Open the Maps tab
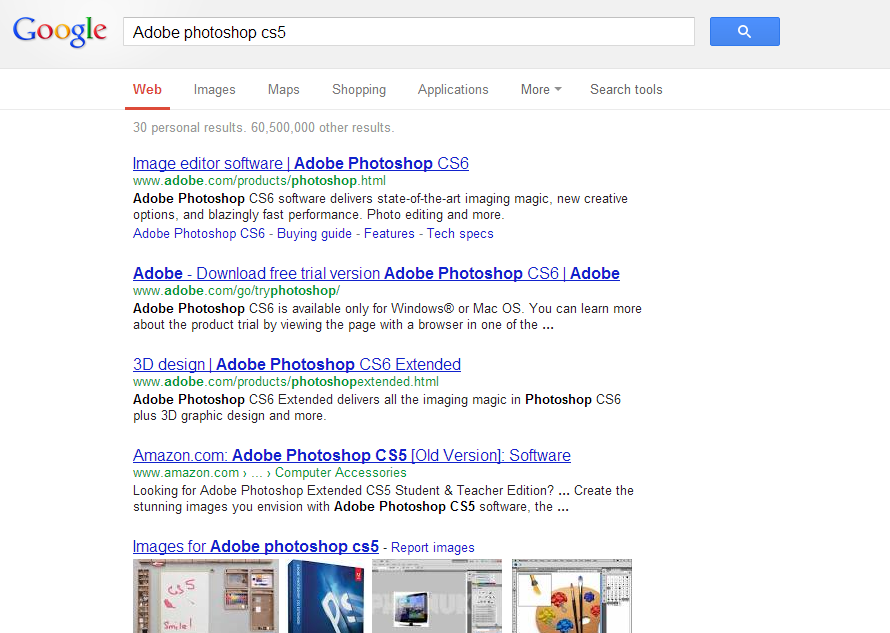Viewport: 890px width, 633px height. [x=283, y=90]
